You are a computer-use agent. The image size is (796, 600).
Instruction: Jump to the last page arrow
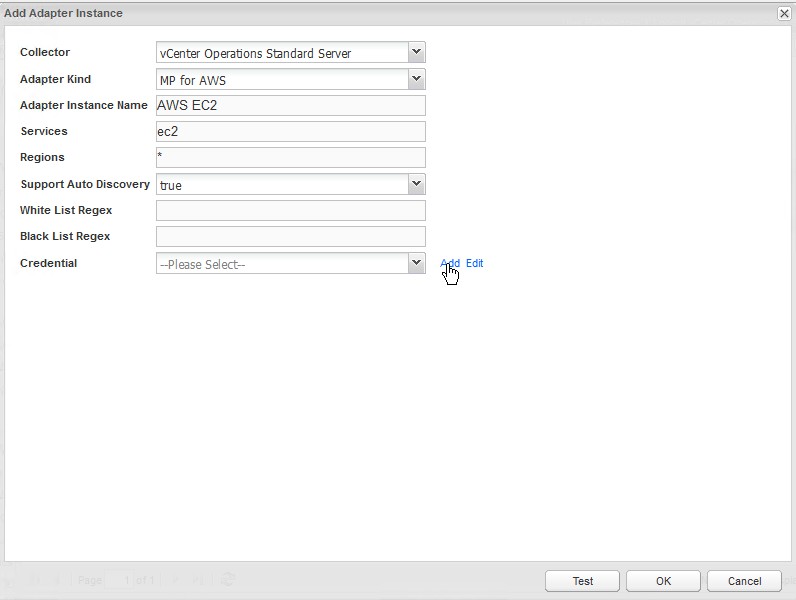coord(198,580)
